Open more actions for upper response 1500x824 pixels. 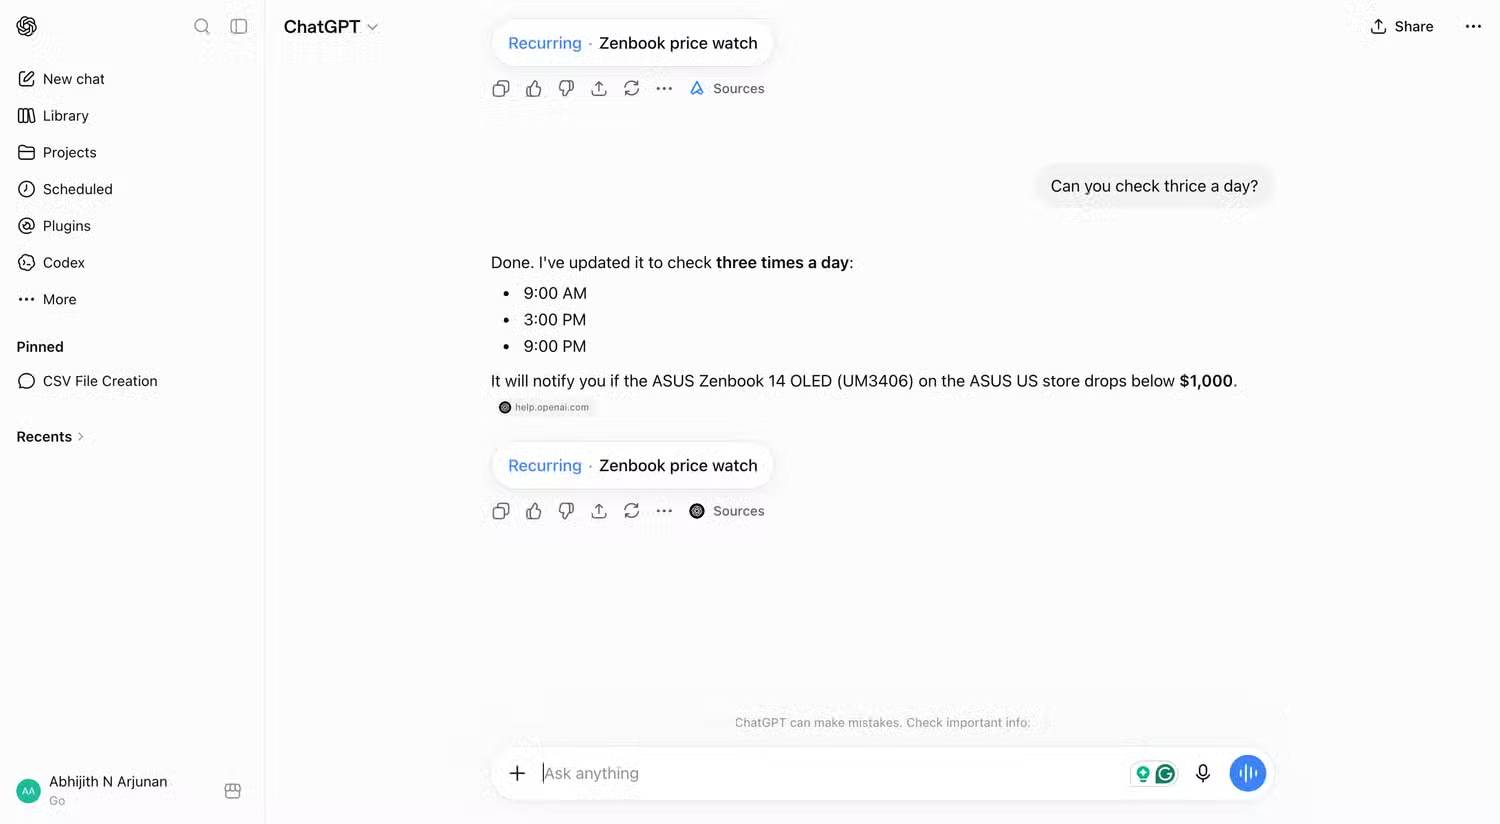[x=664, y=89]
